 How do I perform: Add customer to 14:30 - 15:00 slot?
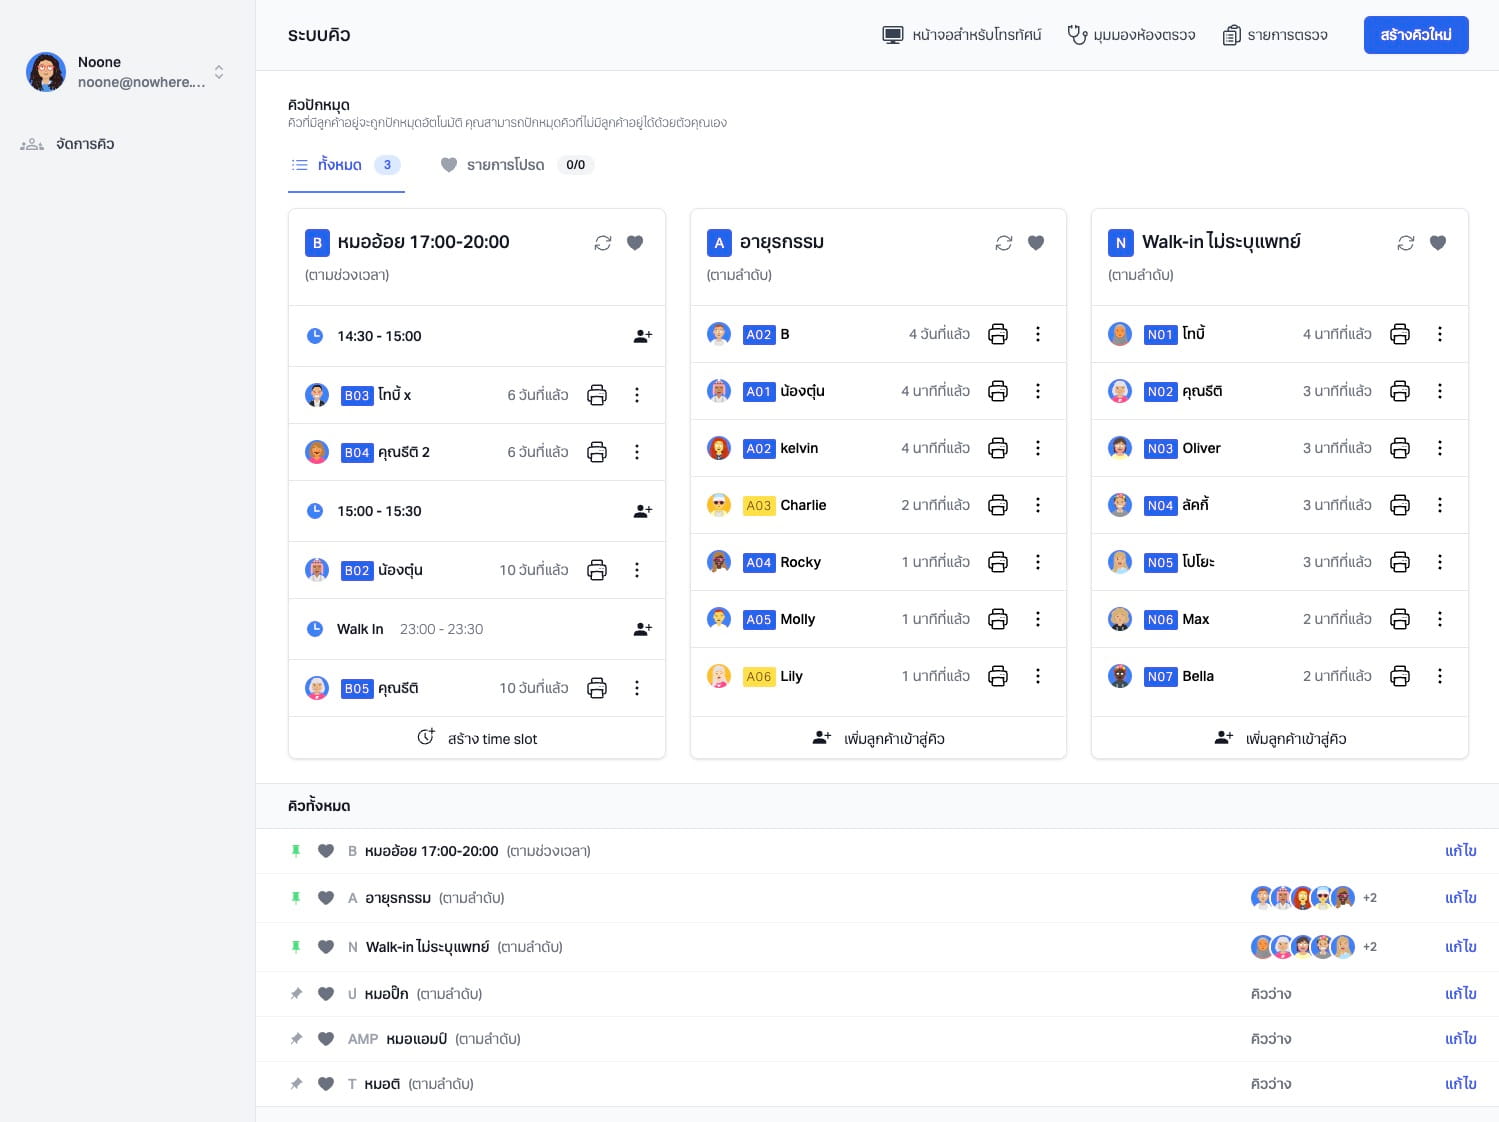[642, 336]
